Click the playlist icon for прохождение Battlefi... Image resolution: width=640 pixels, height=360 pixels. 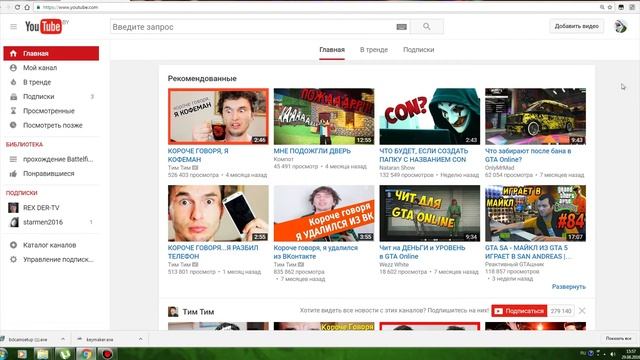pos(13,159)
